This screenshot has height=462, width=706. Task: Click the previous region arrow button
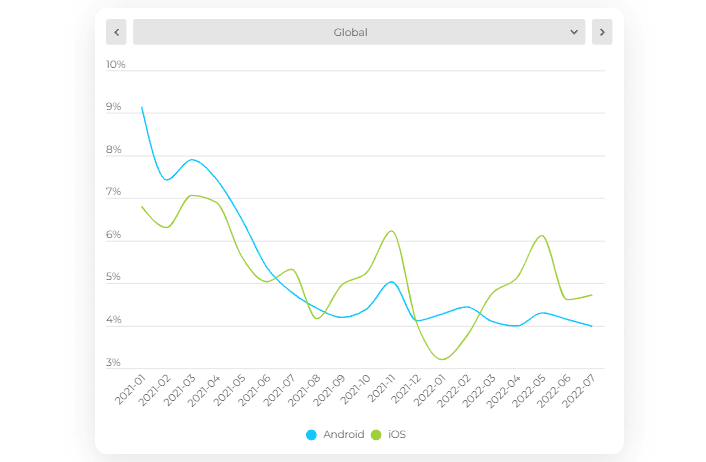pos(116,32)
